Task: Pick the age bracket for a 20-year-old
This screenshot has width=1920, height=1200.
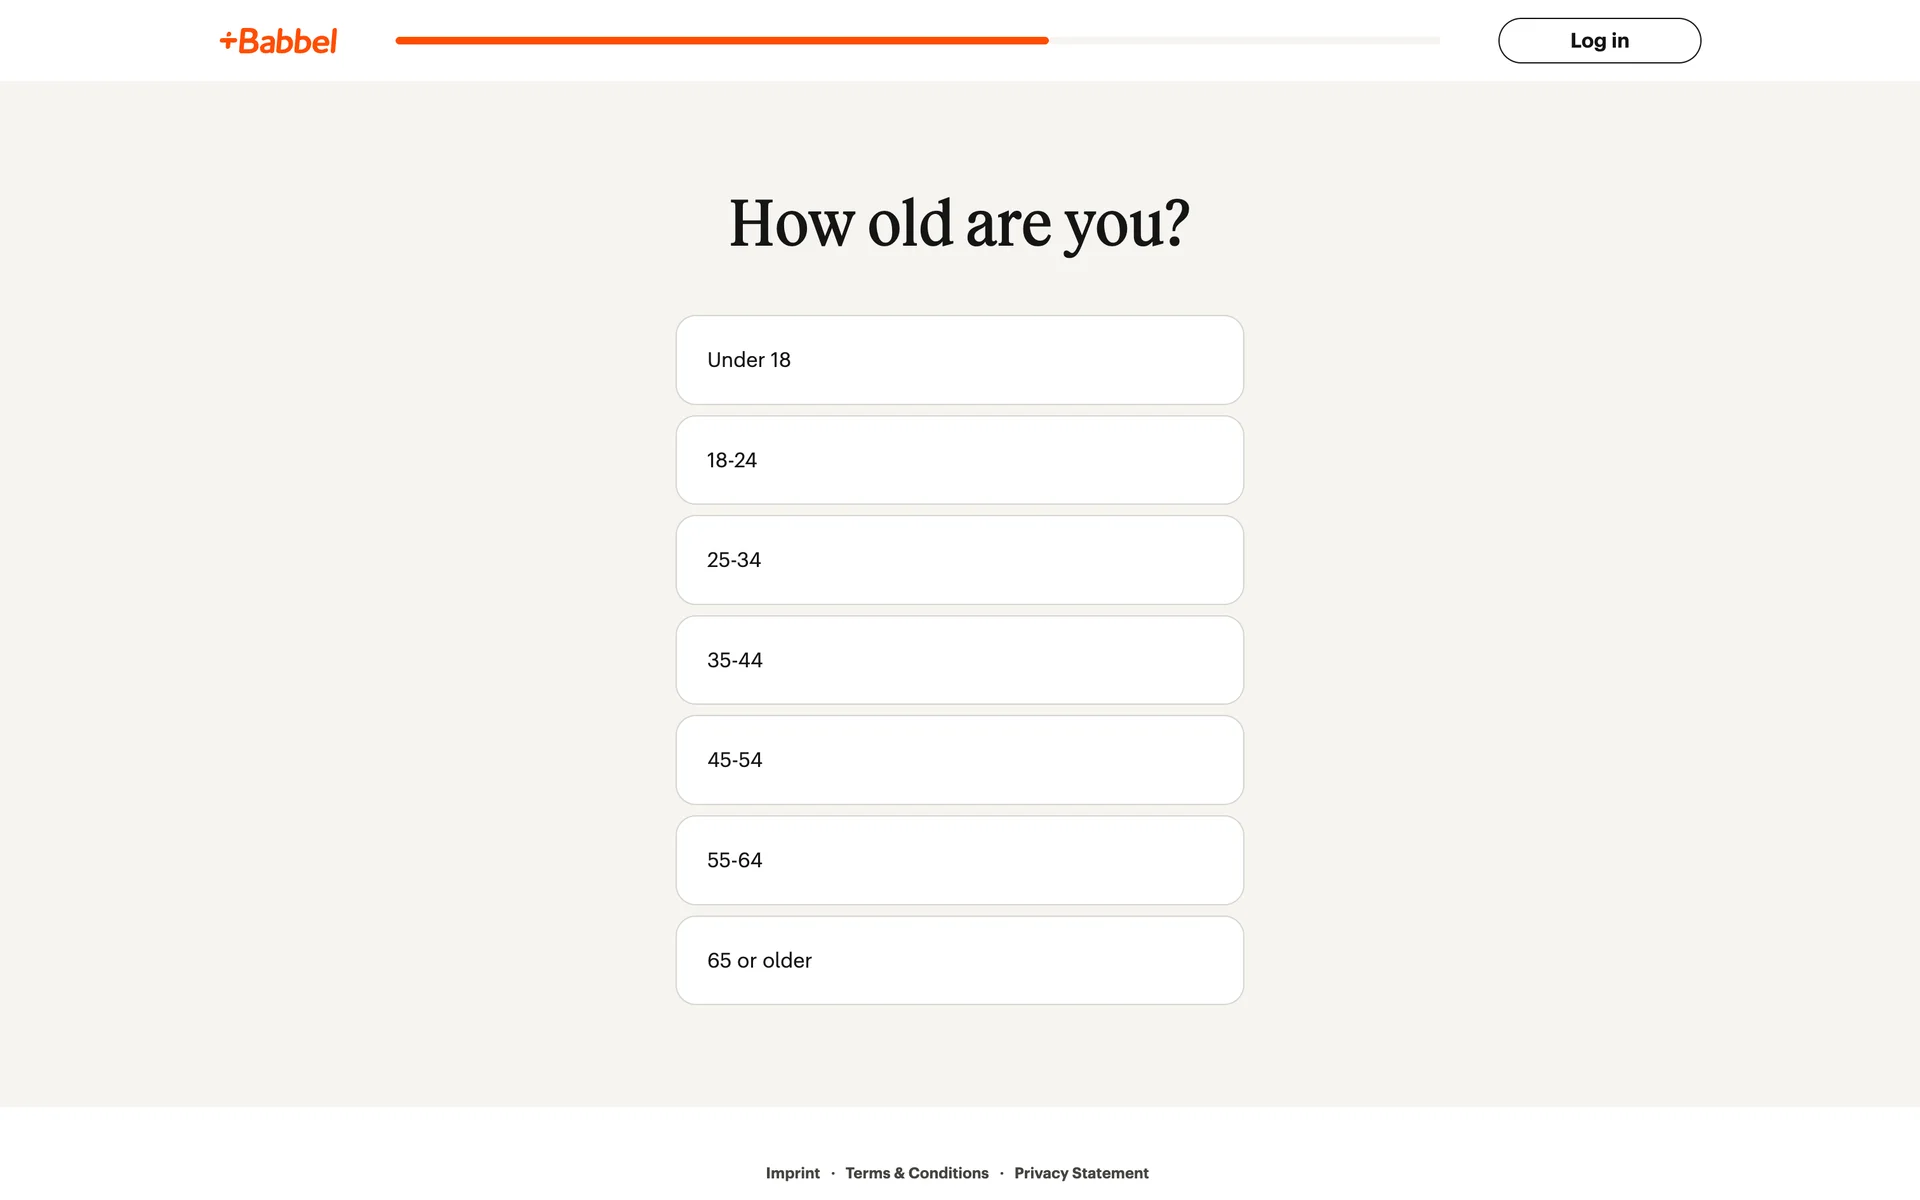Action: click(x=959, y=460)
